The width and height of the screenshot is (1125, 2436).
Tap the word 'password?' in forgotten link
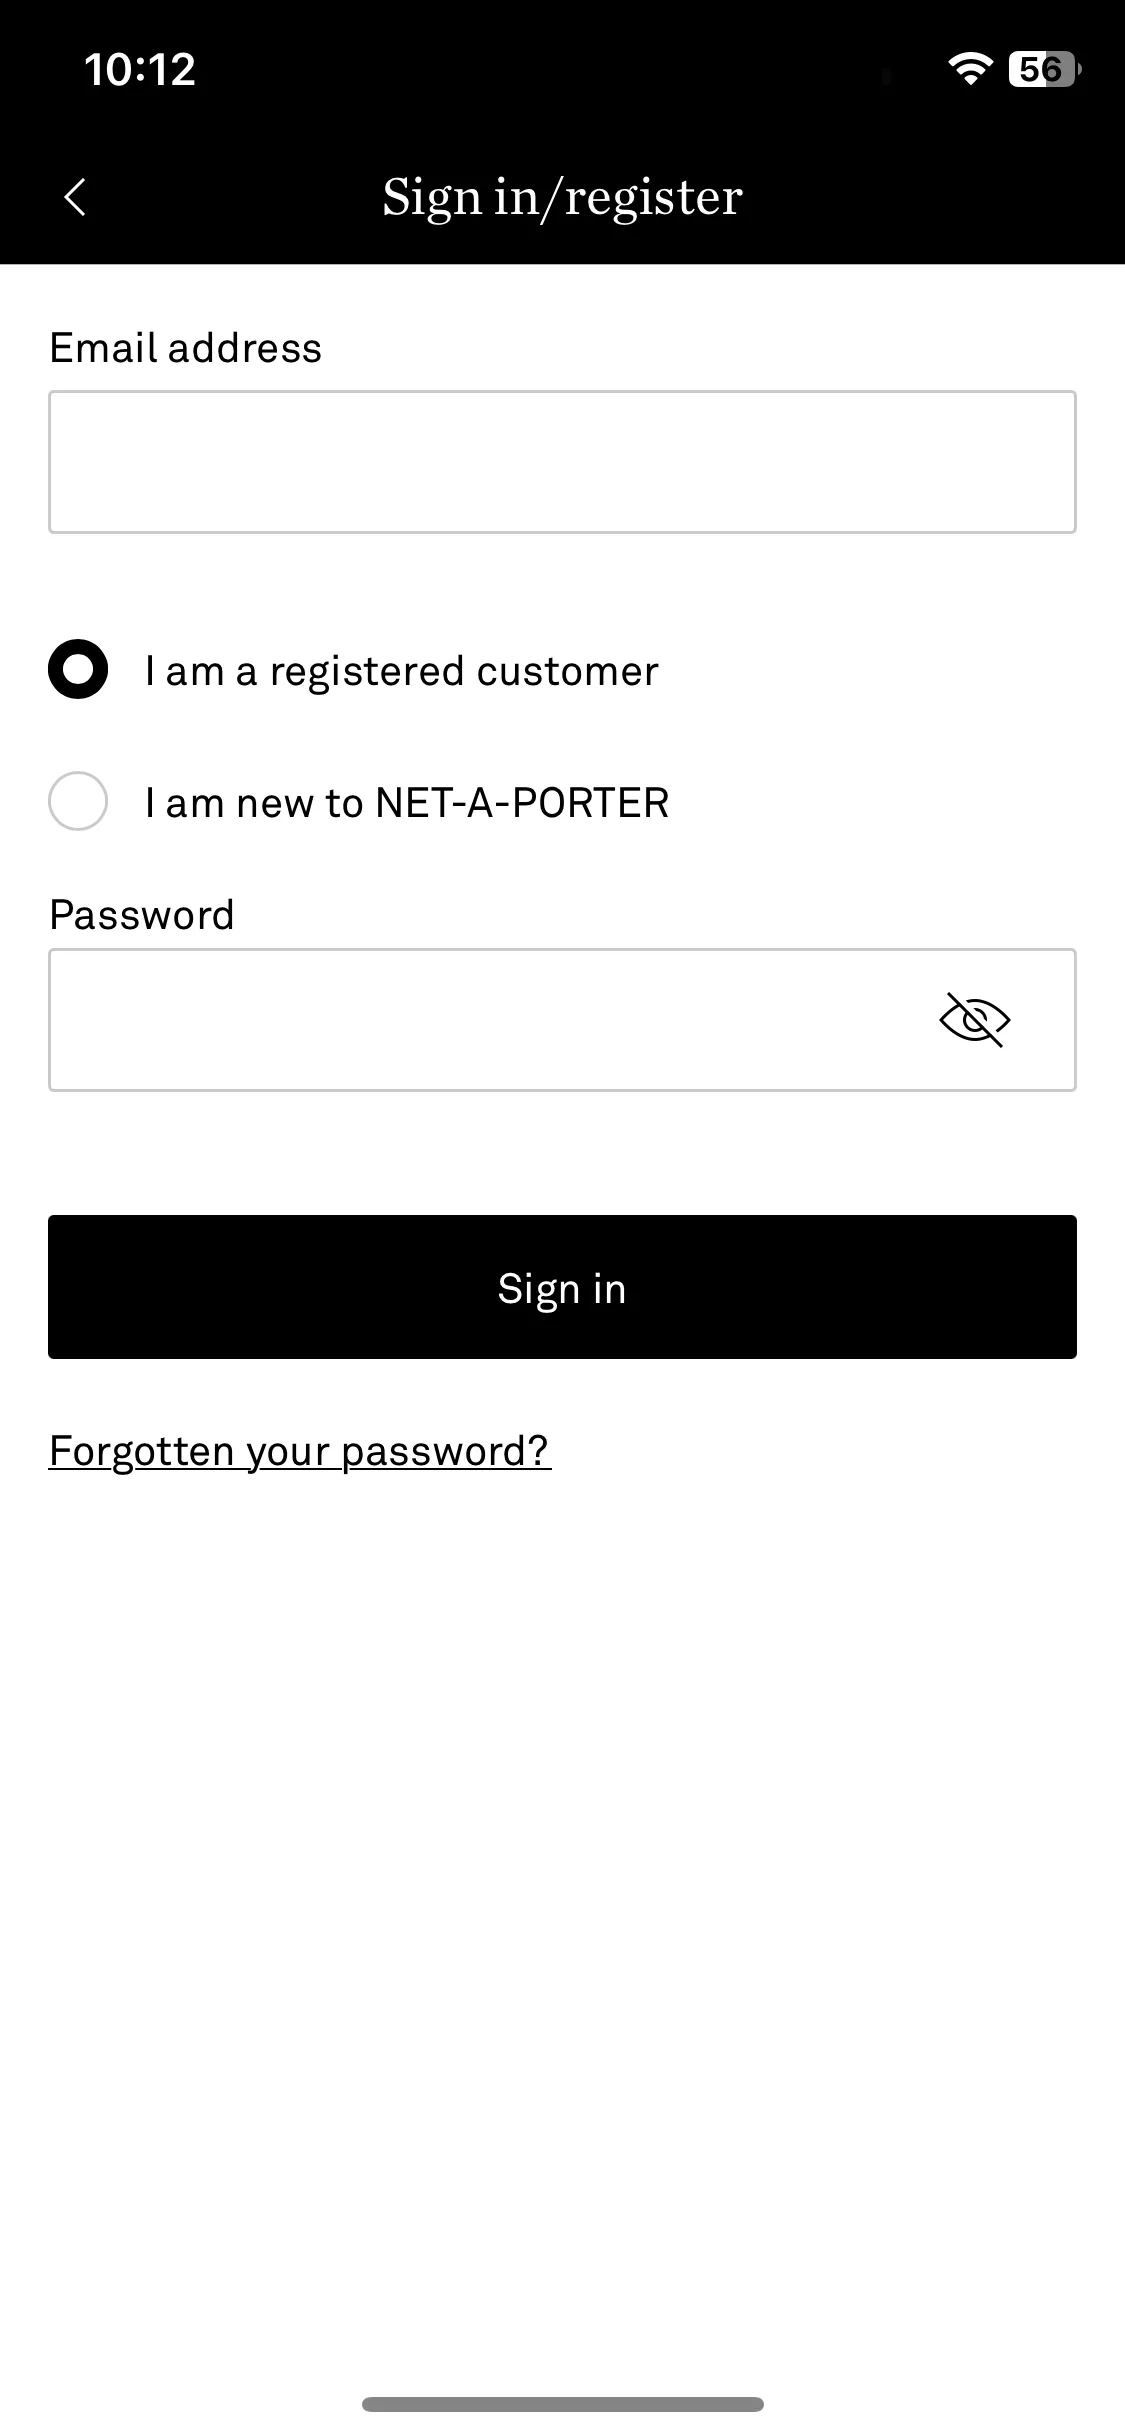446,1452
